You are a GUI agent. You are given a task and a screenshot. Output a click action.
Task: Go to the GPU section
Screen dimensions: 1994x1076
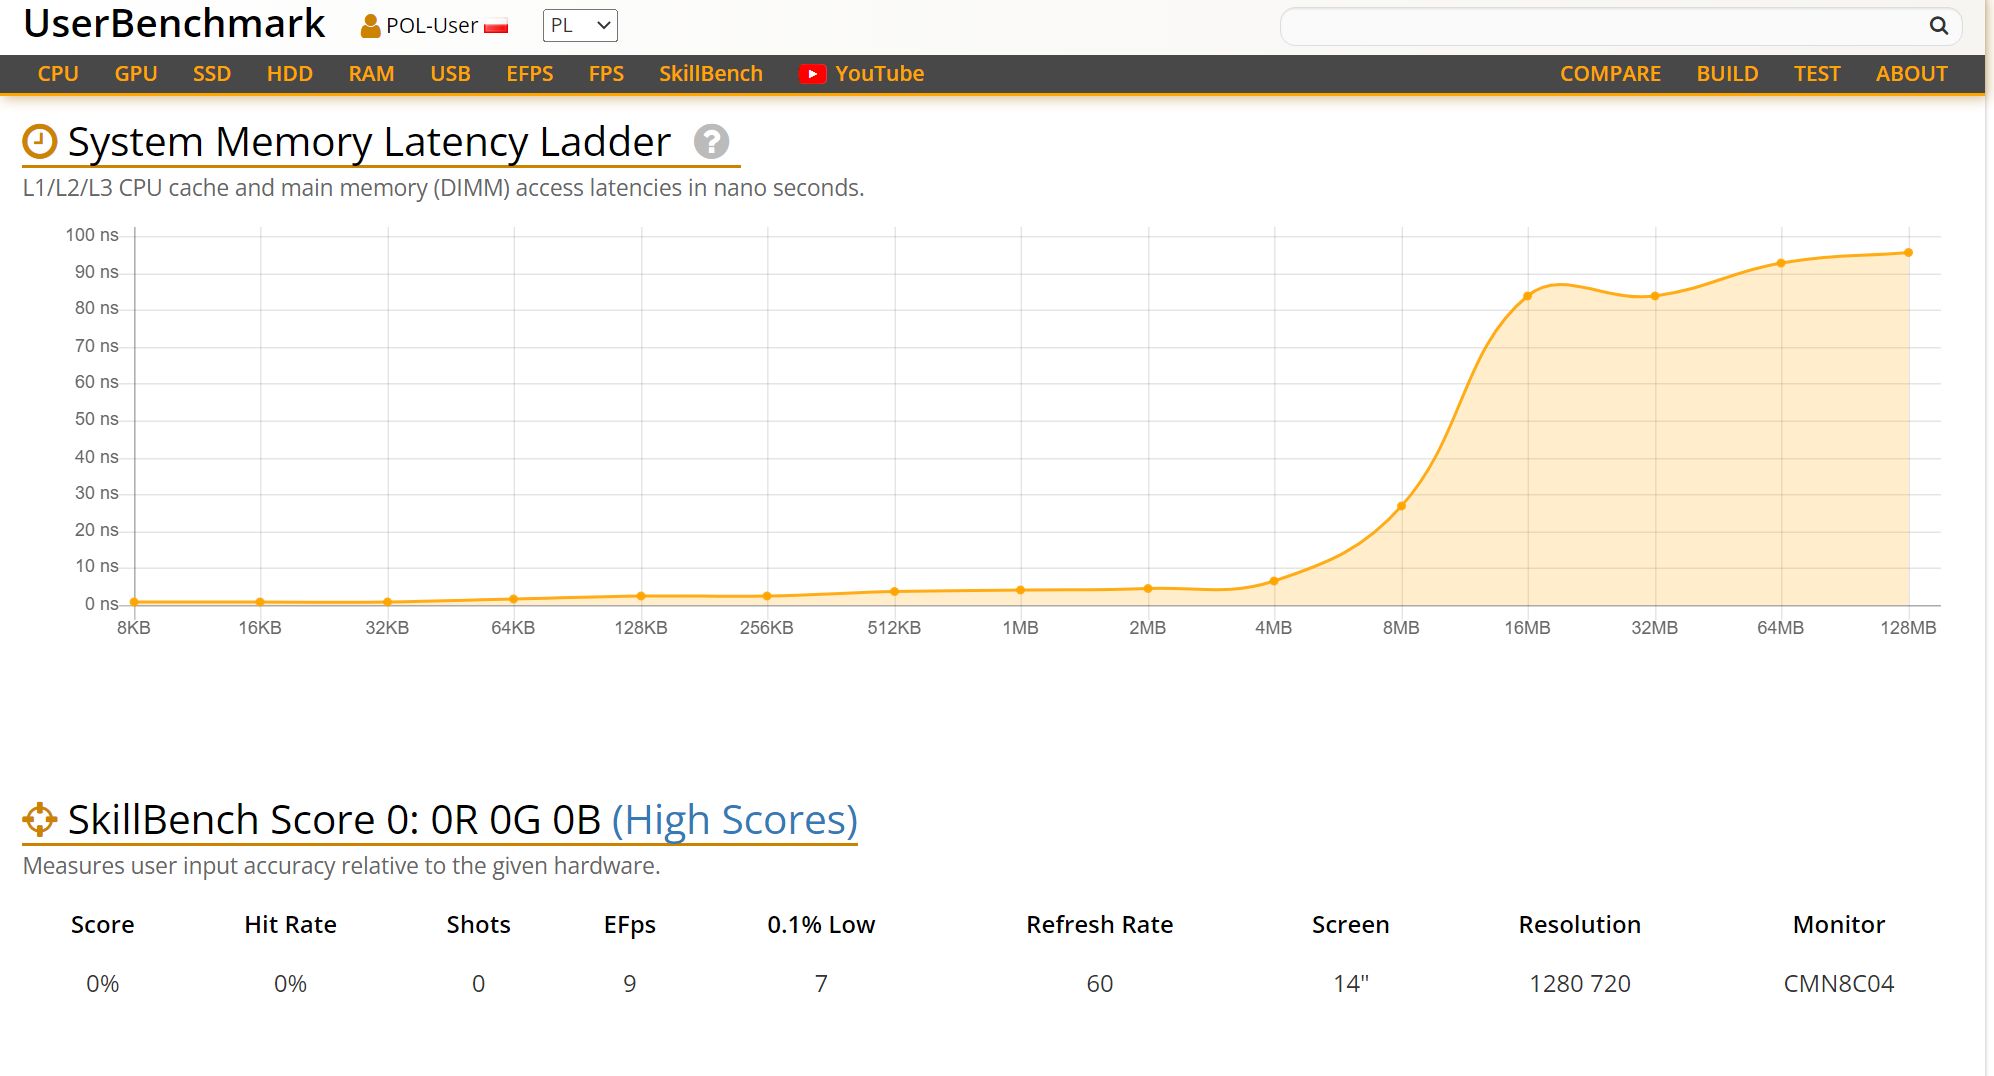pyautogui.click(x=136, y=74)
